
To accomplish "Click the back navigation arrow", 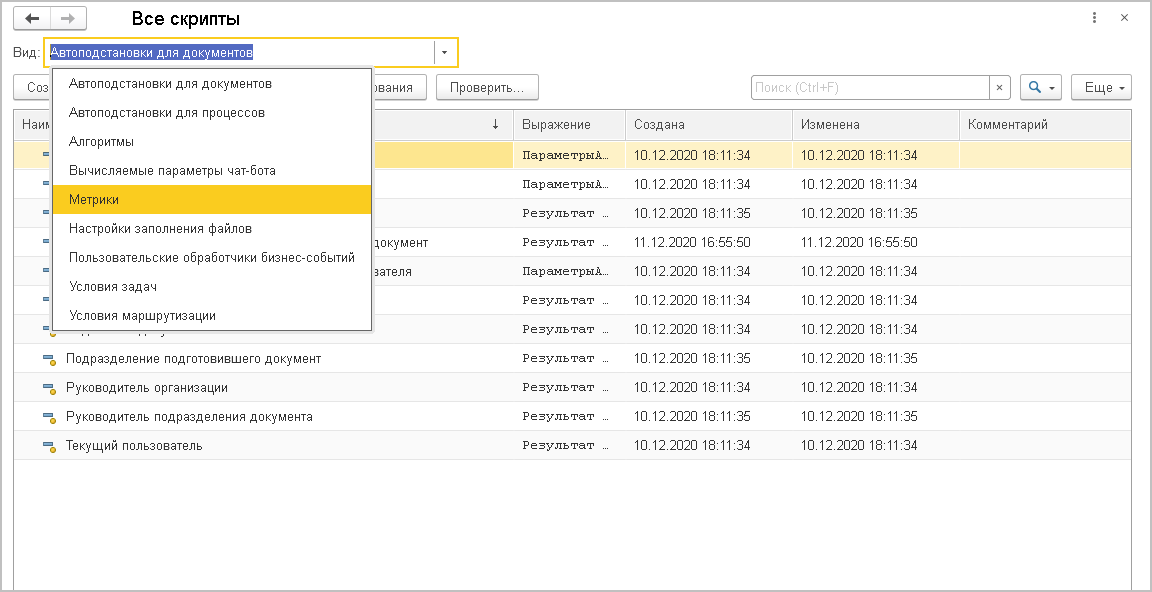I will 33,18.
